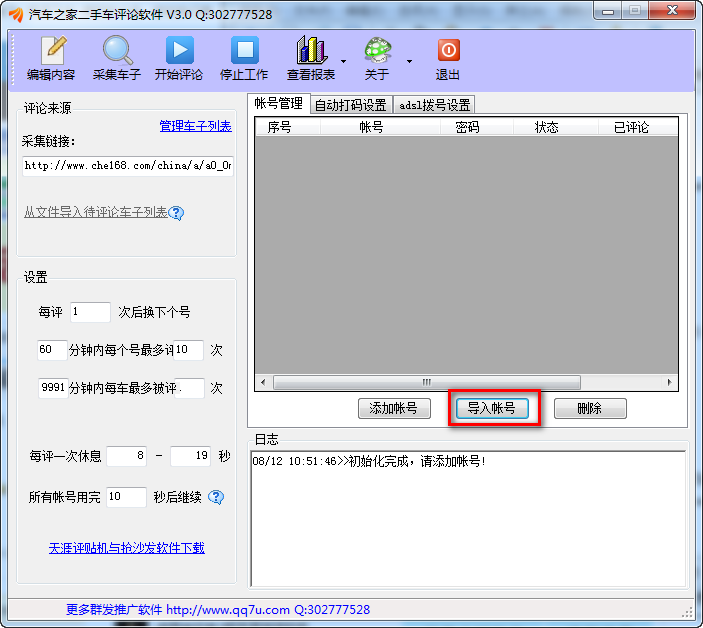Click help icon next to 秒后继续

tap(216, 497)
